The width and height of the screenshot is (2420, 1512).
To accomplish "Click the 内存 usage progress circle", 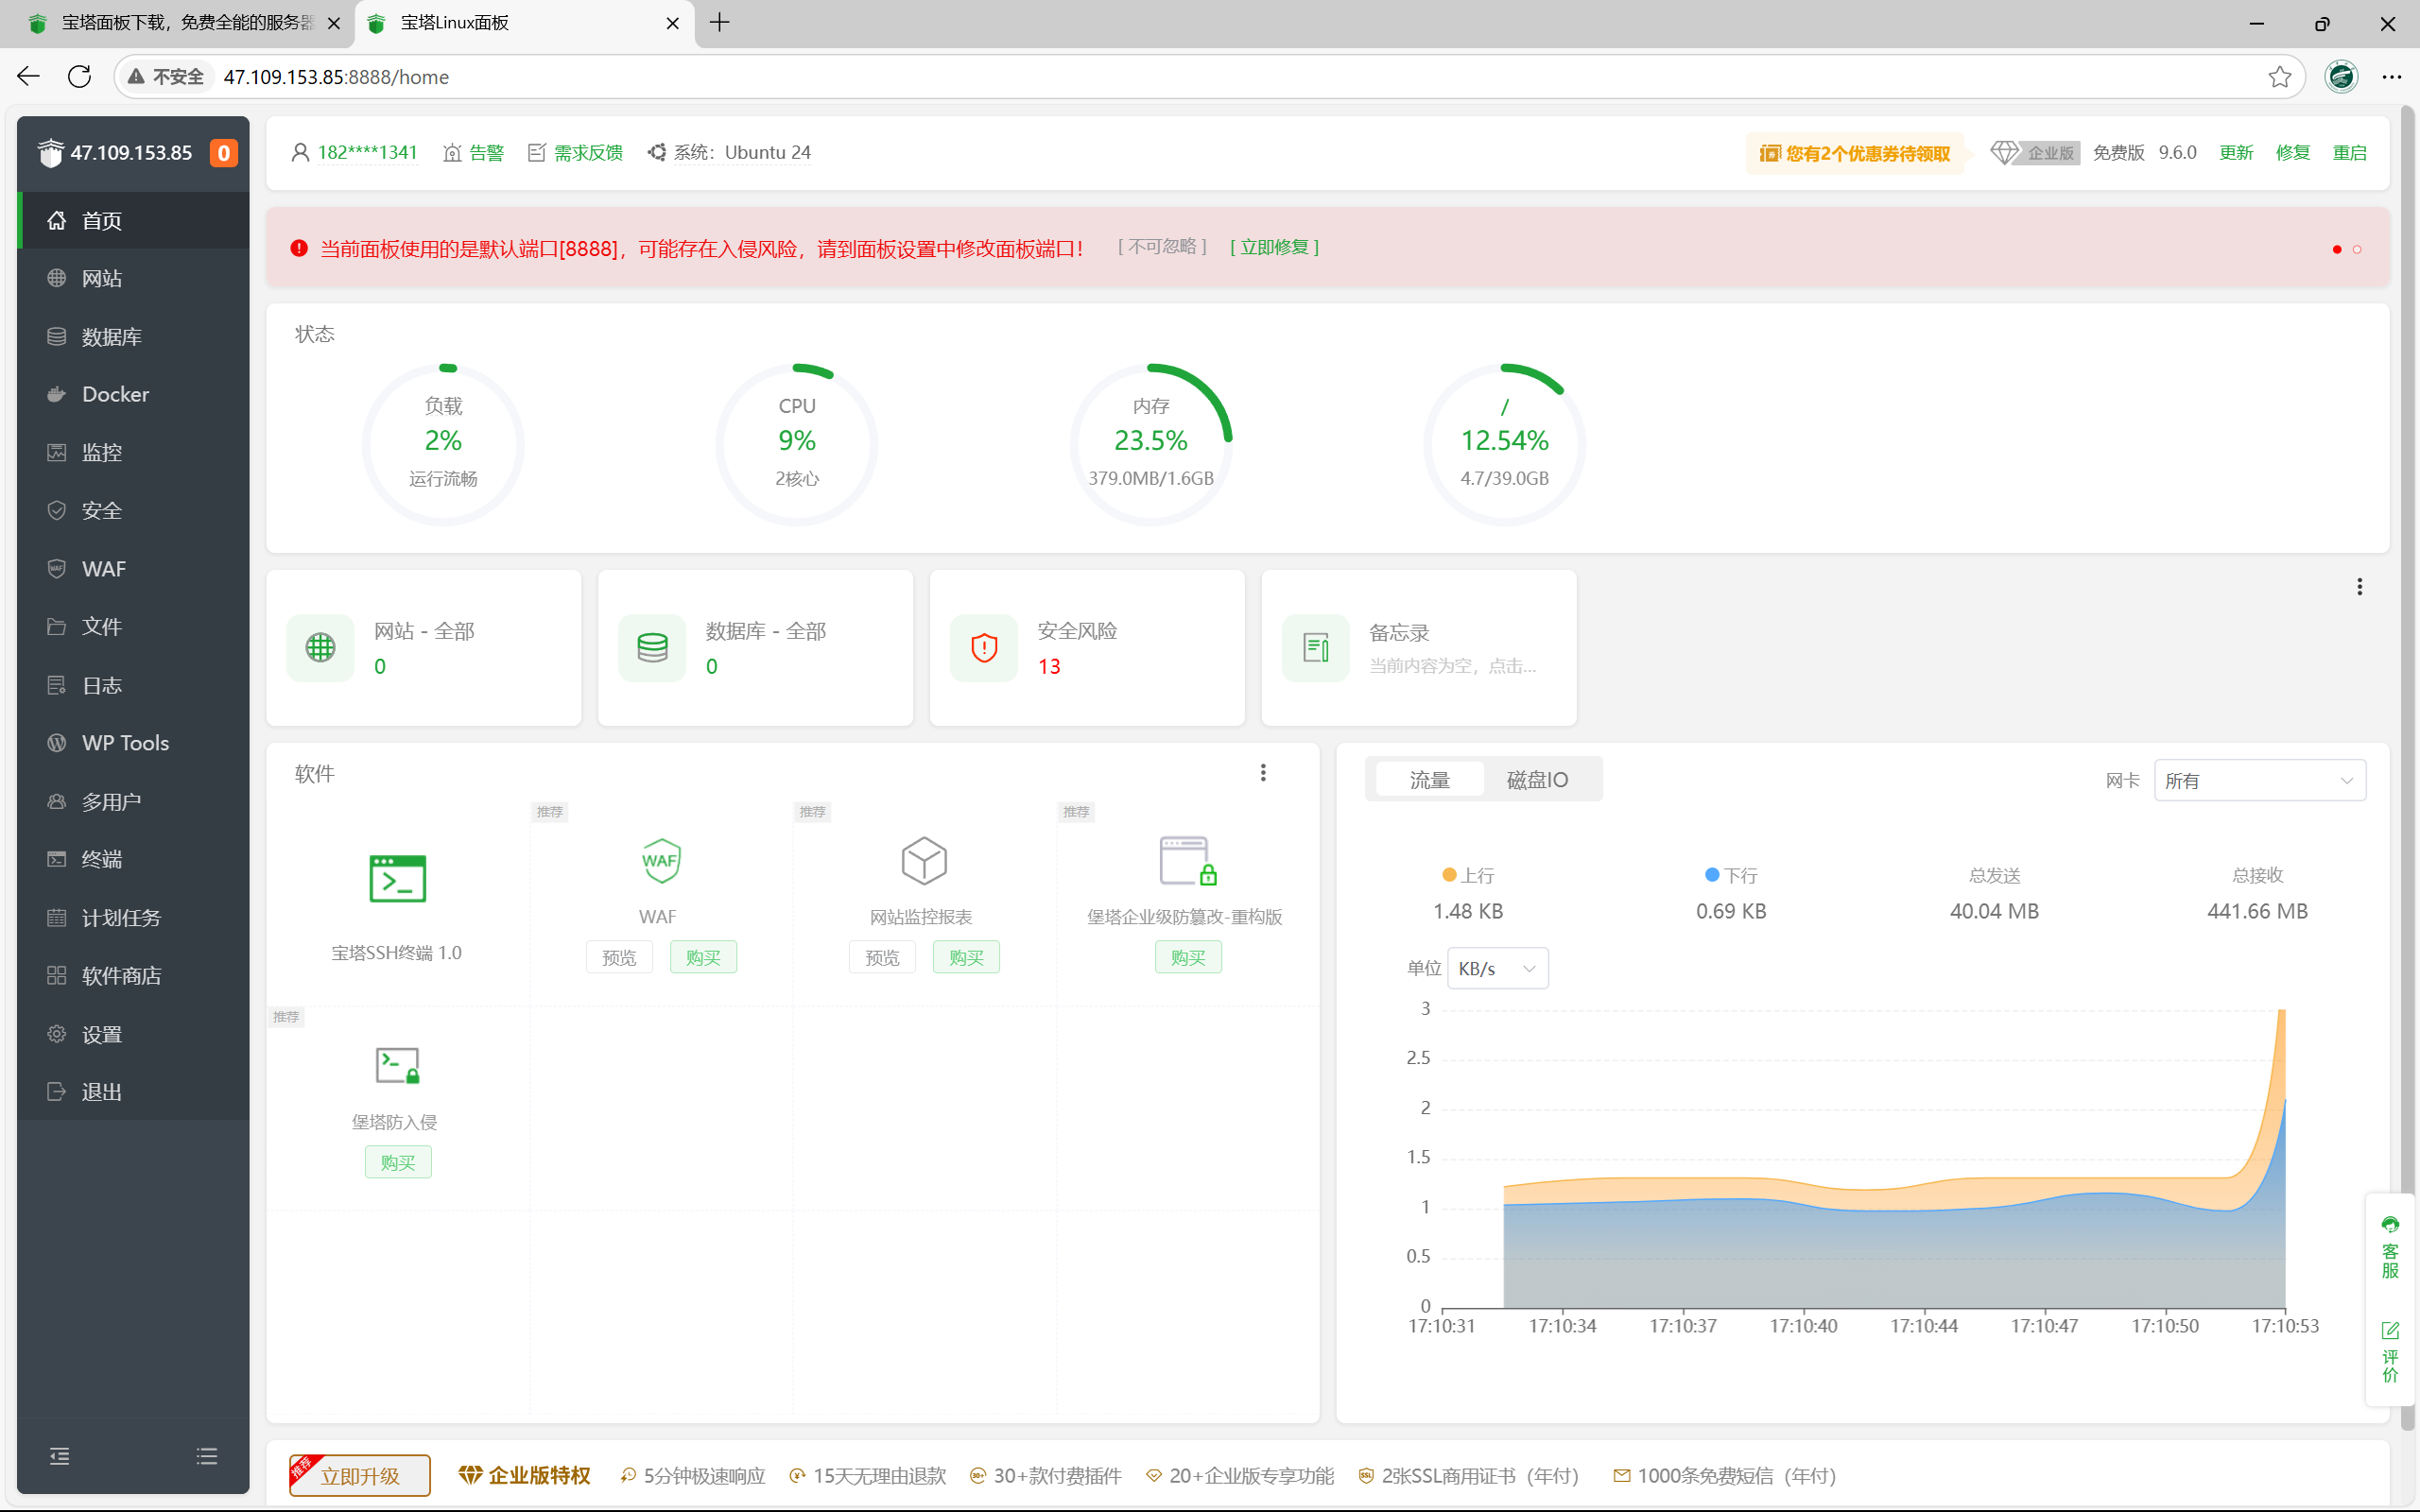I will 1151,443.
